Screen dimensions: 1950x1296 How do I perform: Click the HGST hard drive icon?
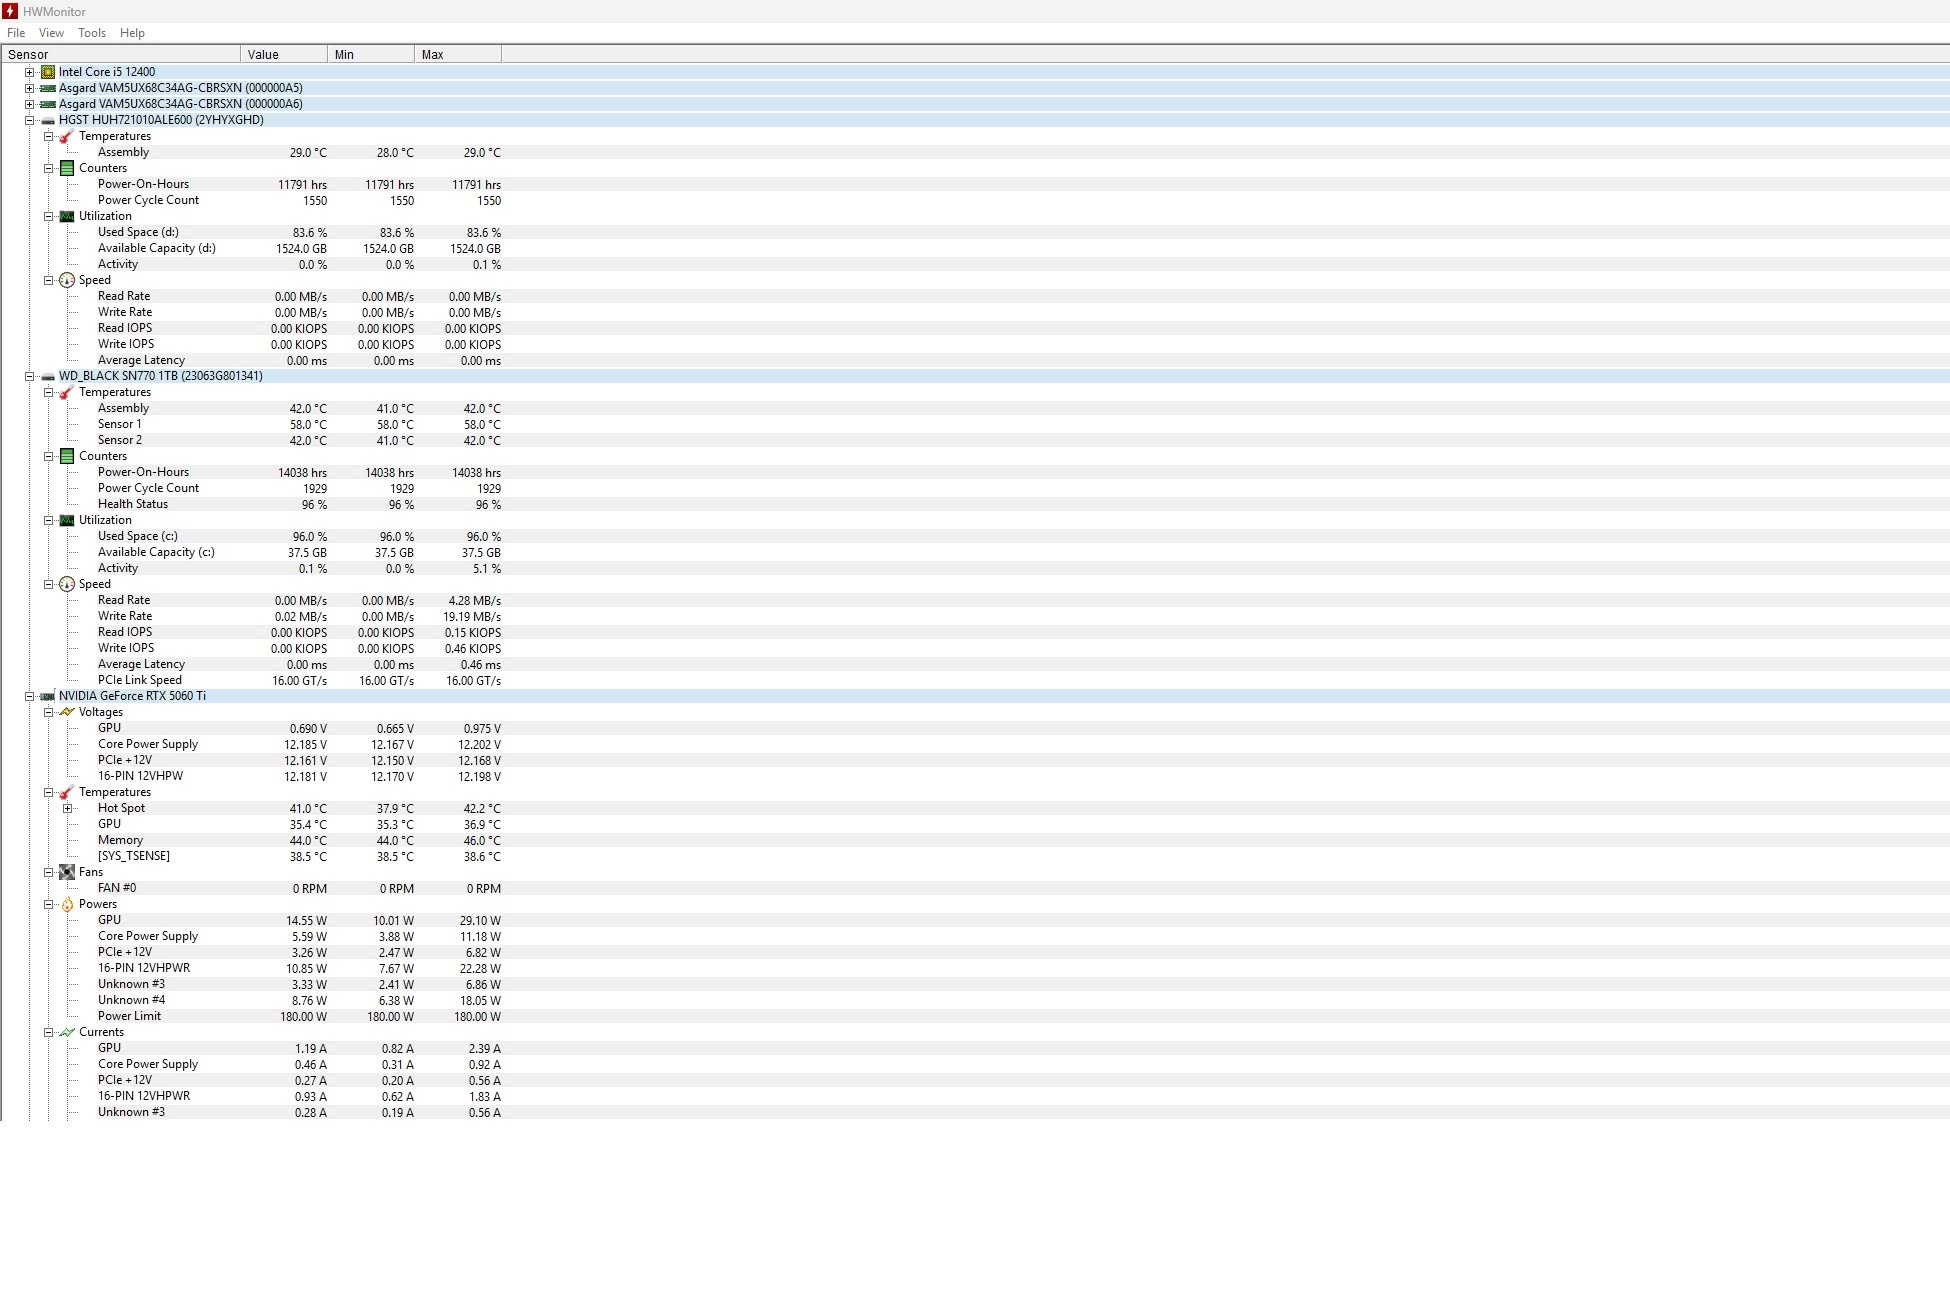(x=48, y=121)
